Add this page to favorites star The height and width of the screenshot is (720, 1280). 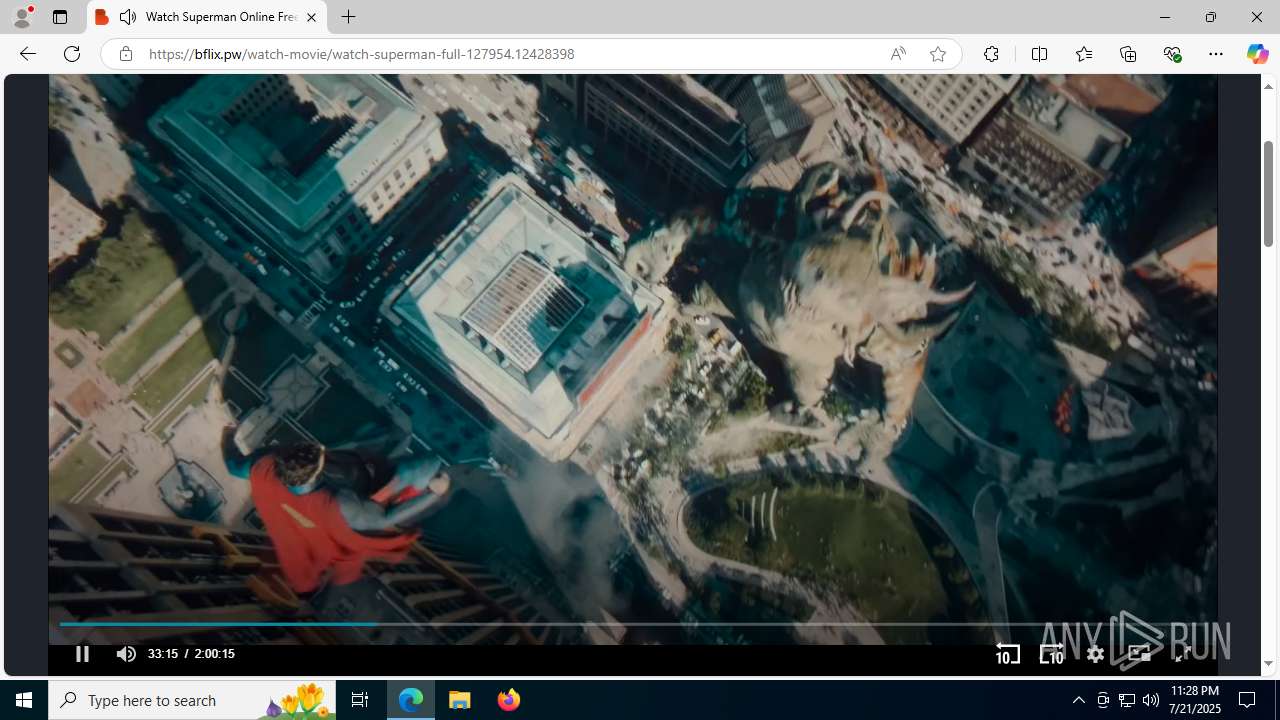pos(937,54)
